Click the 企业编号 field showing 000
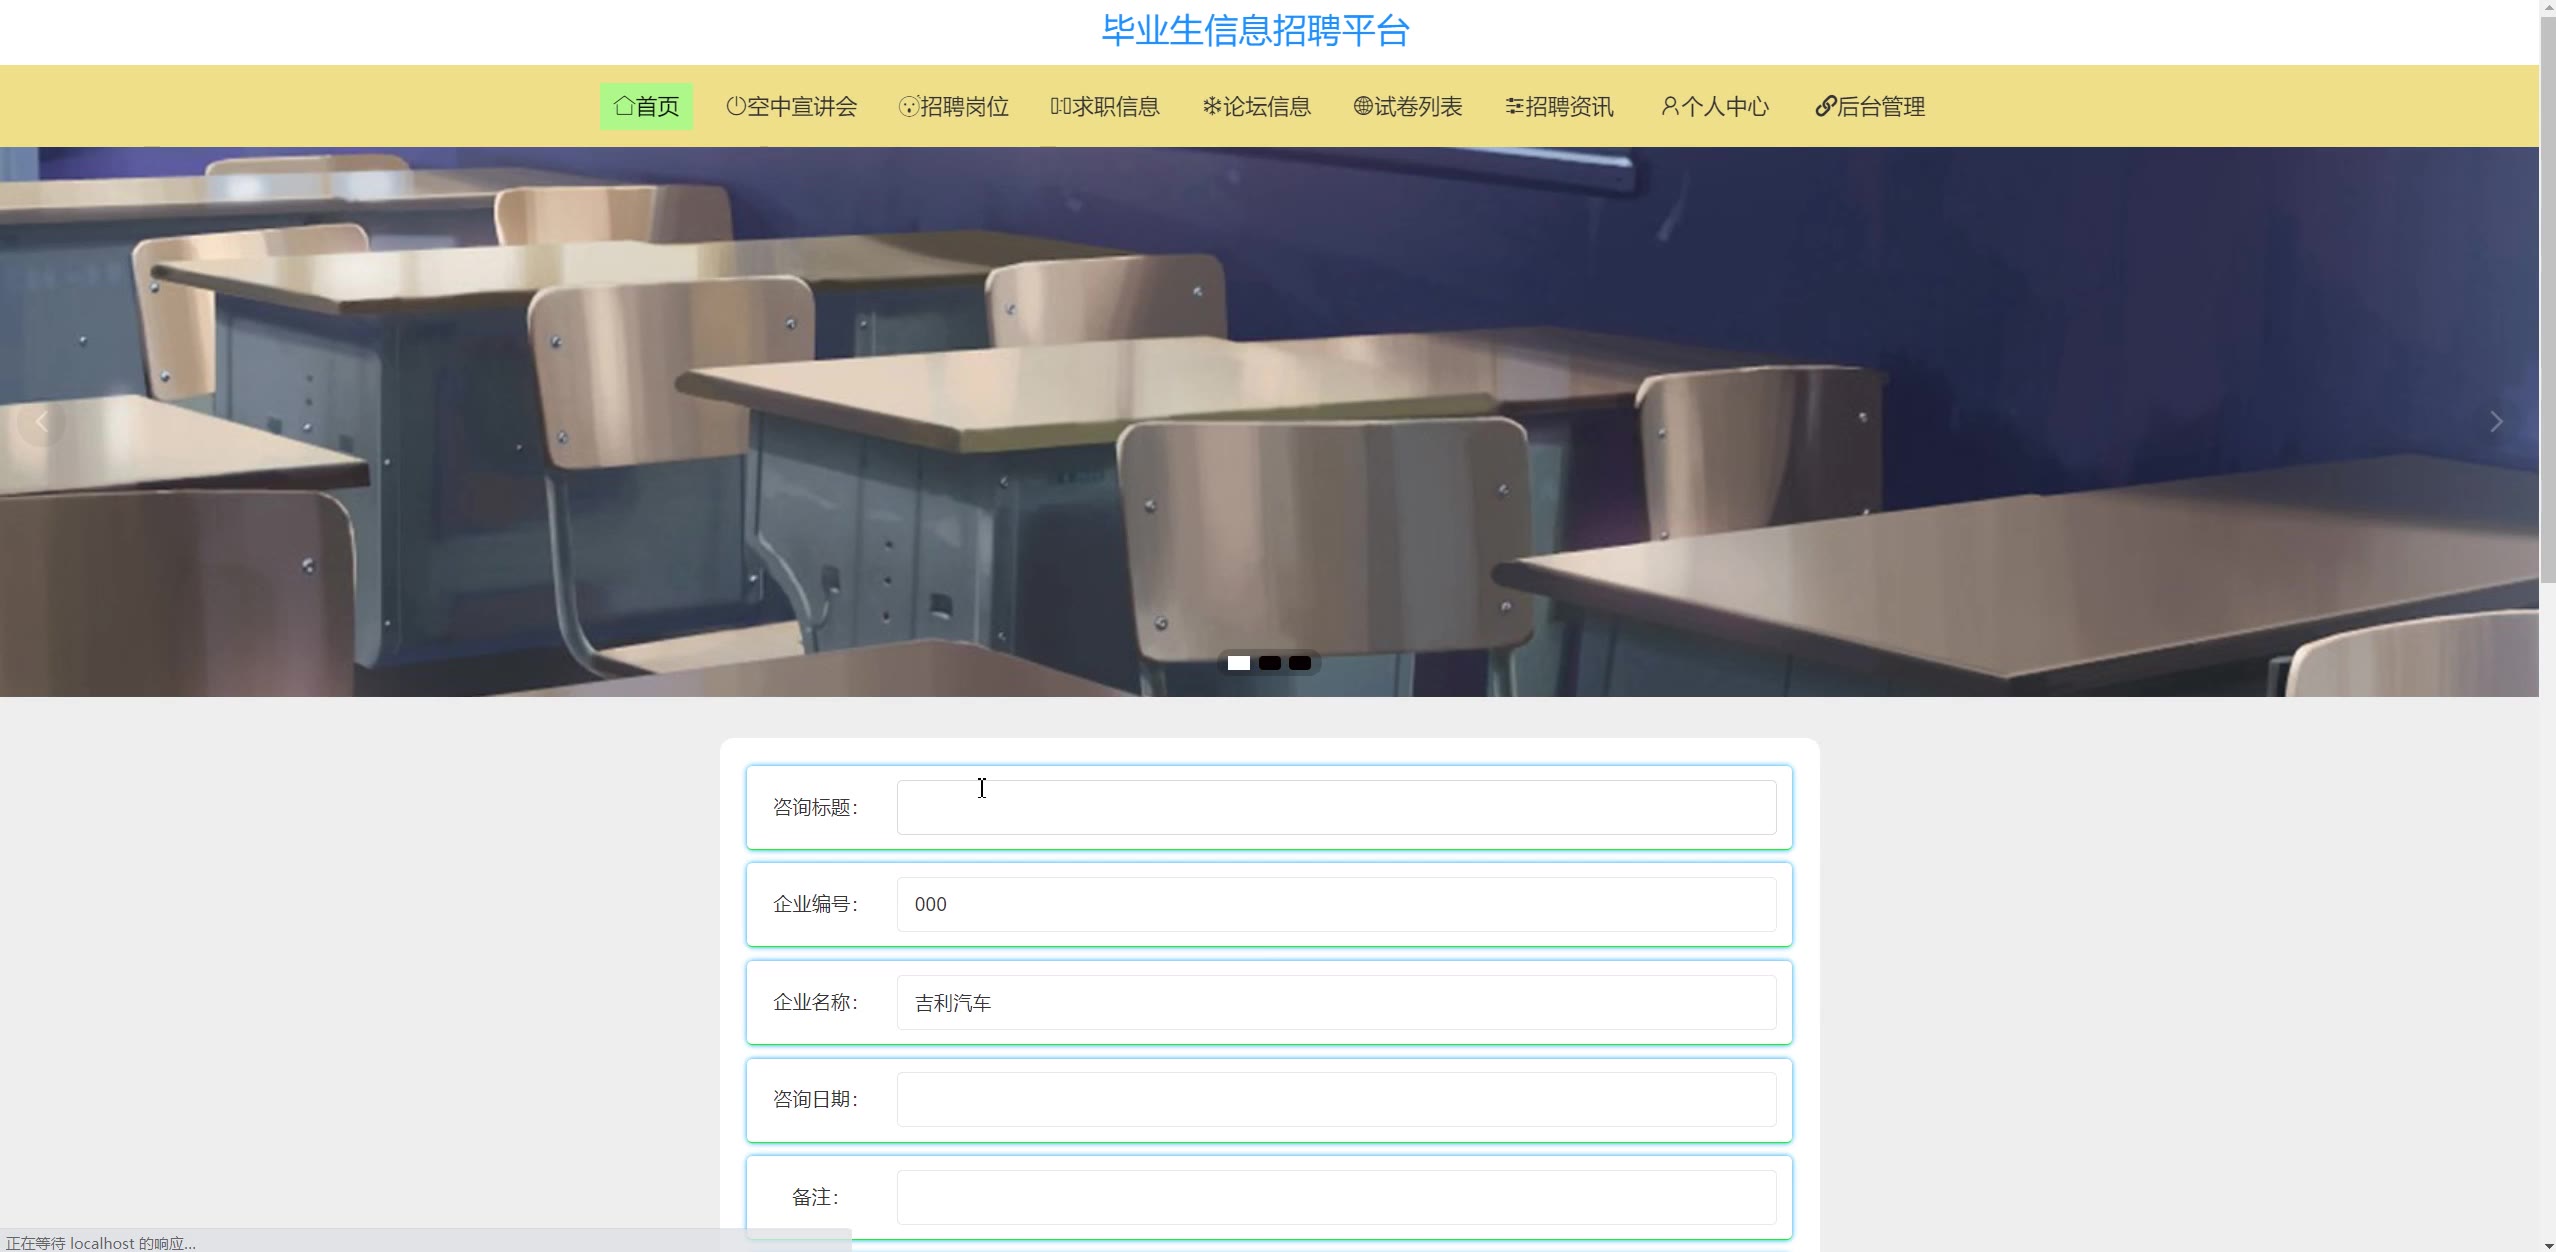The height and width of the screenshot is (1252, 2556). 1336,904
